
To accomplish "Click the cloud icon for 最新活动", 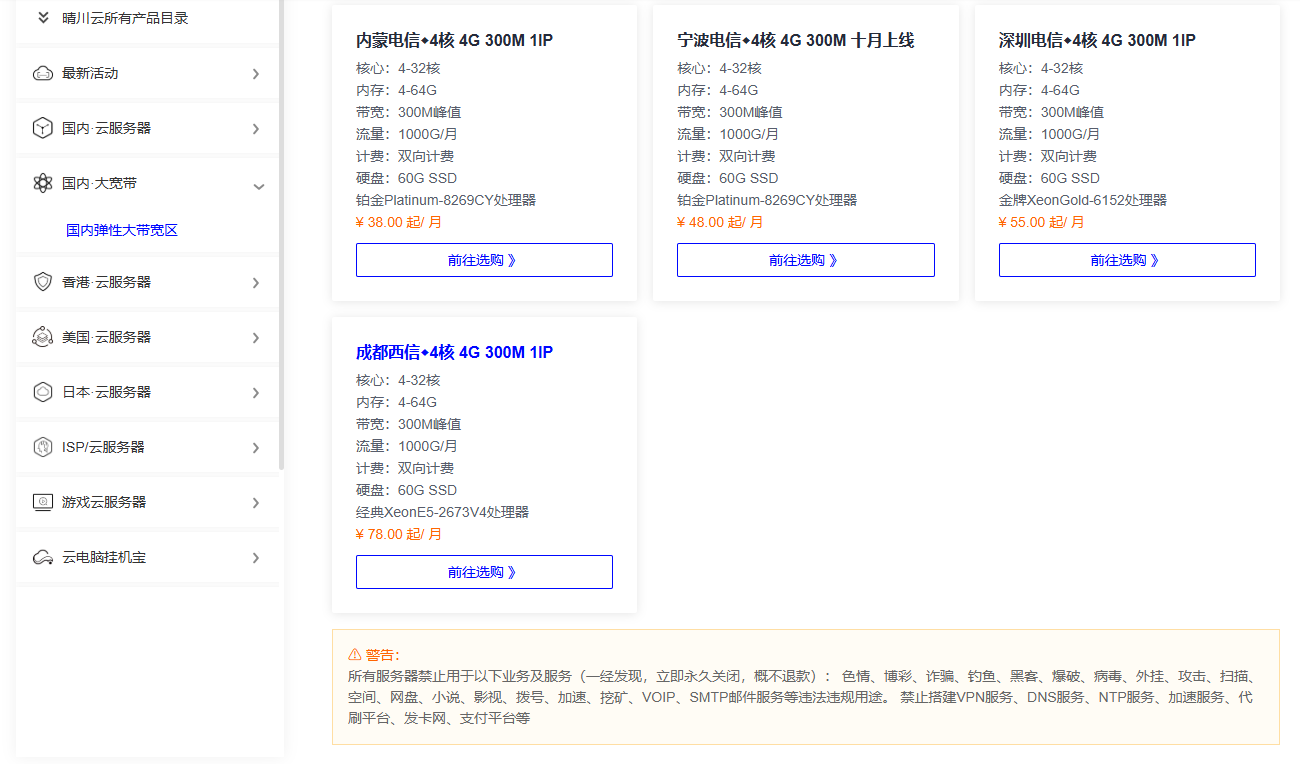I will (x=43, y=73).
